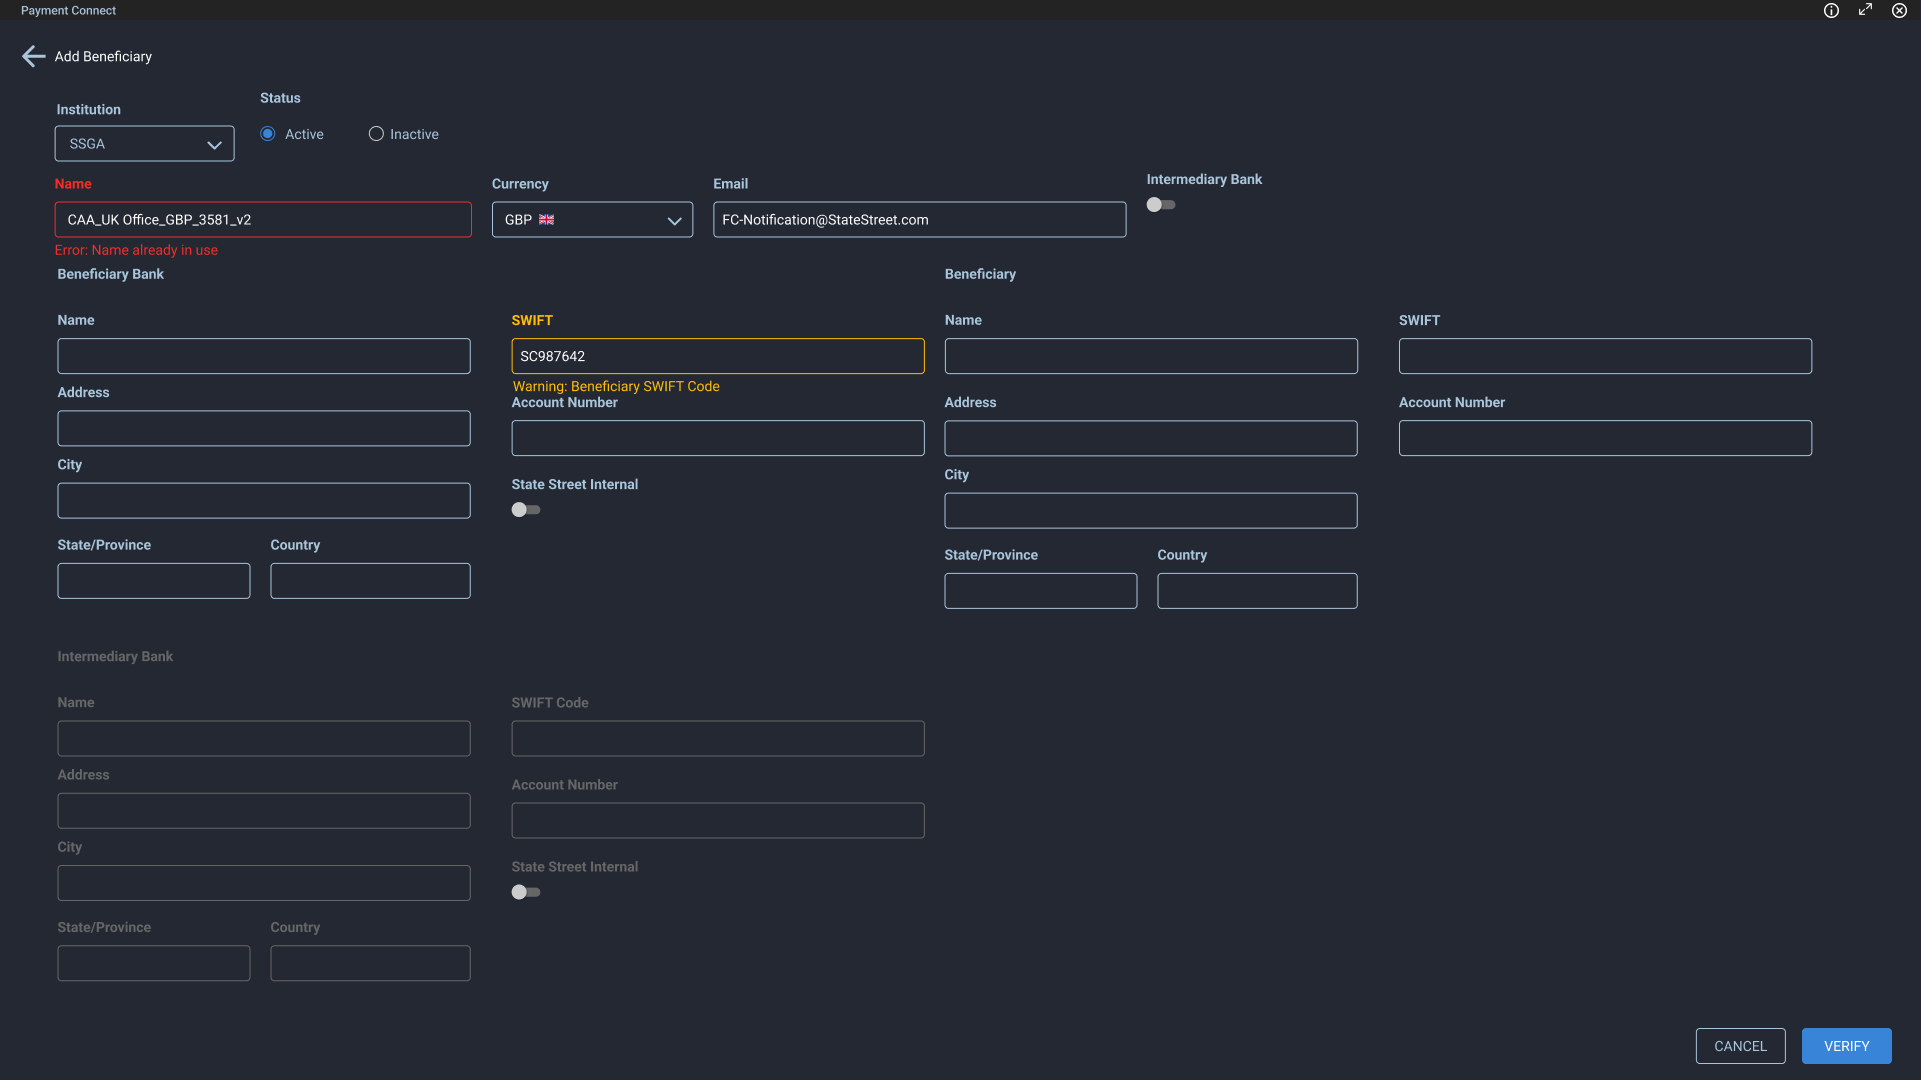Select the Inactive status radio button
The width and height of the screenshot is (1921, 1080).
click(x=376, y=134)
